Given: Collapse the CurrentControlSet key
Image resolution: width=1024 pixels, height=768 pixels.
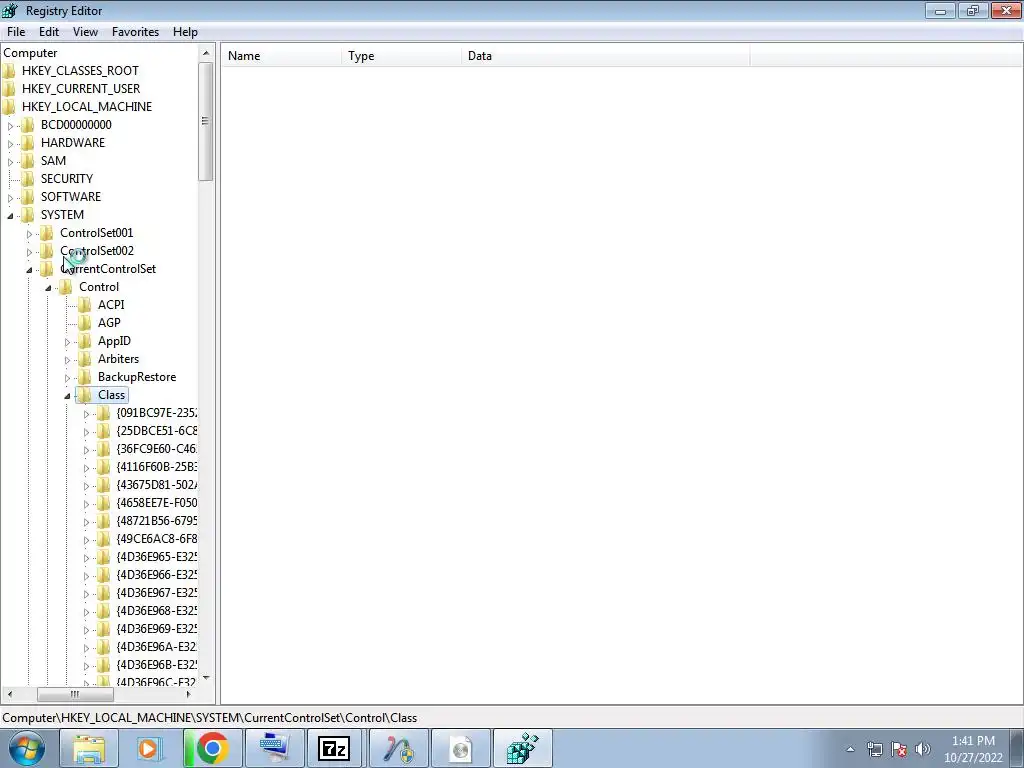Looking at the screenshot, I should coord(29,270).
